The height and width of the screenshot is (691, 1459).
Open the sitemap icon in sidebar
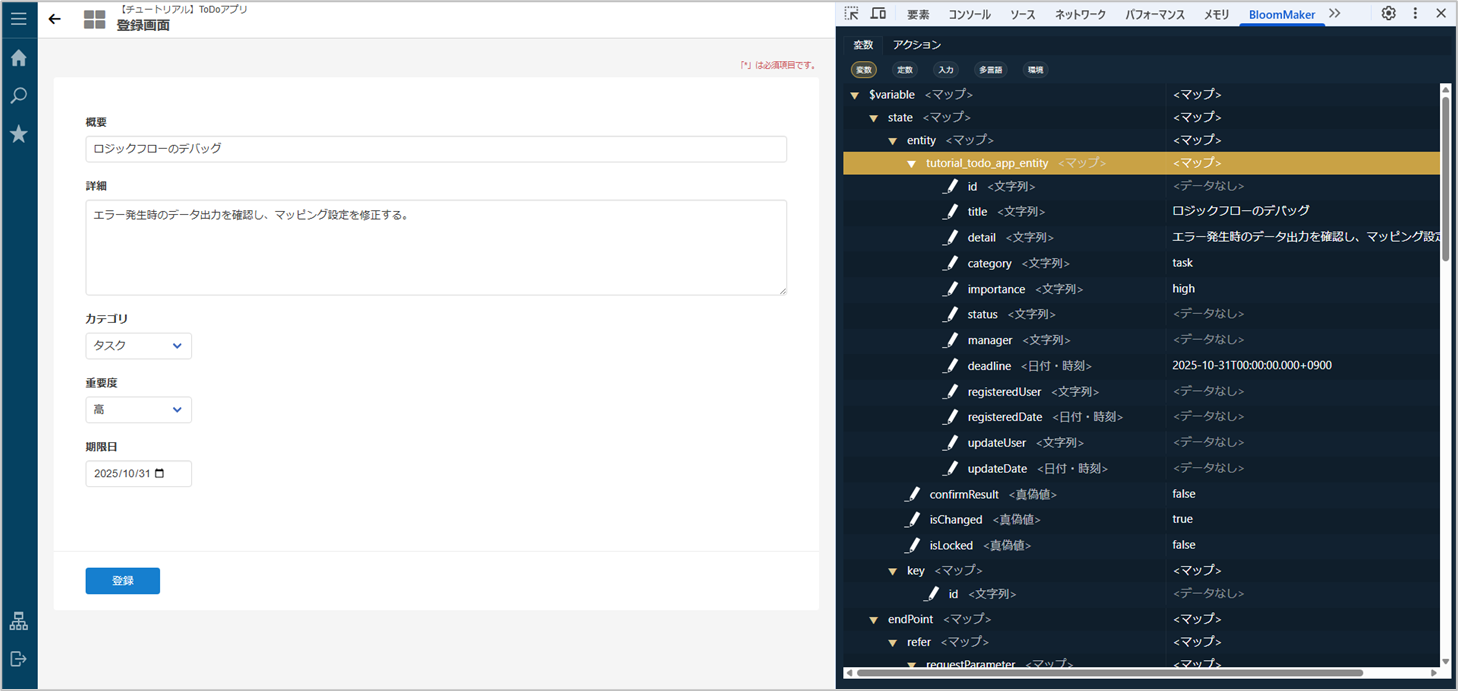pyautogui.click(x=18, y=622)
